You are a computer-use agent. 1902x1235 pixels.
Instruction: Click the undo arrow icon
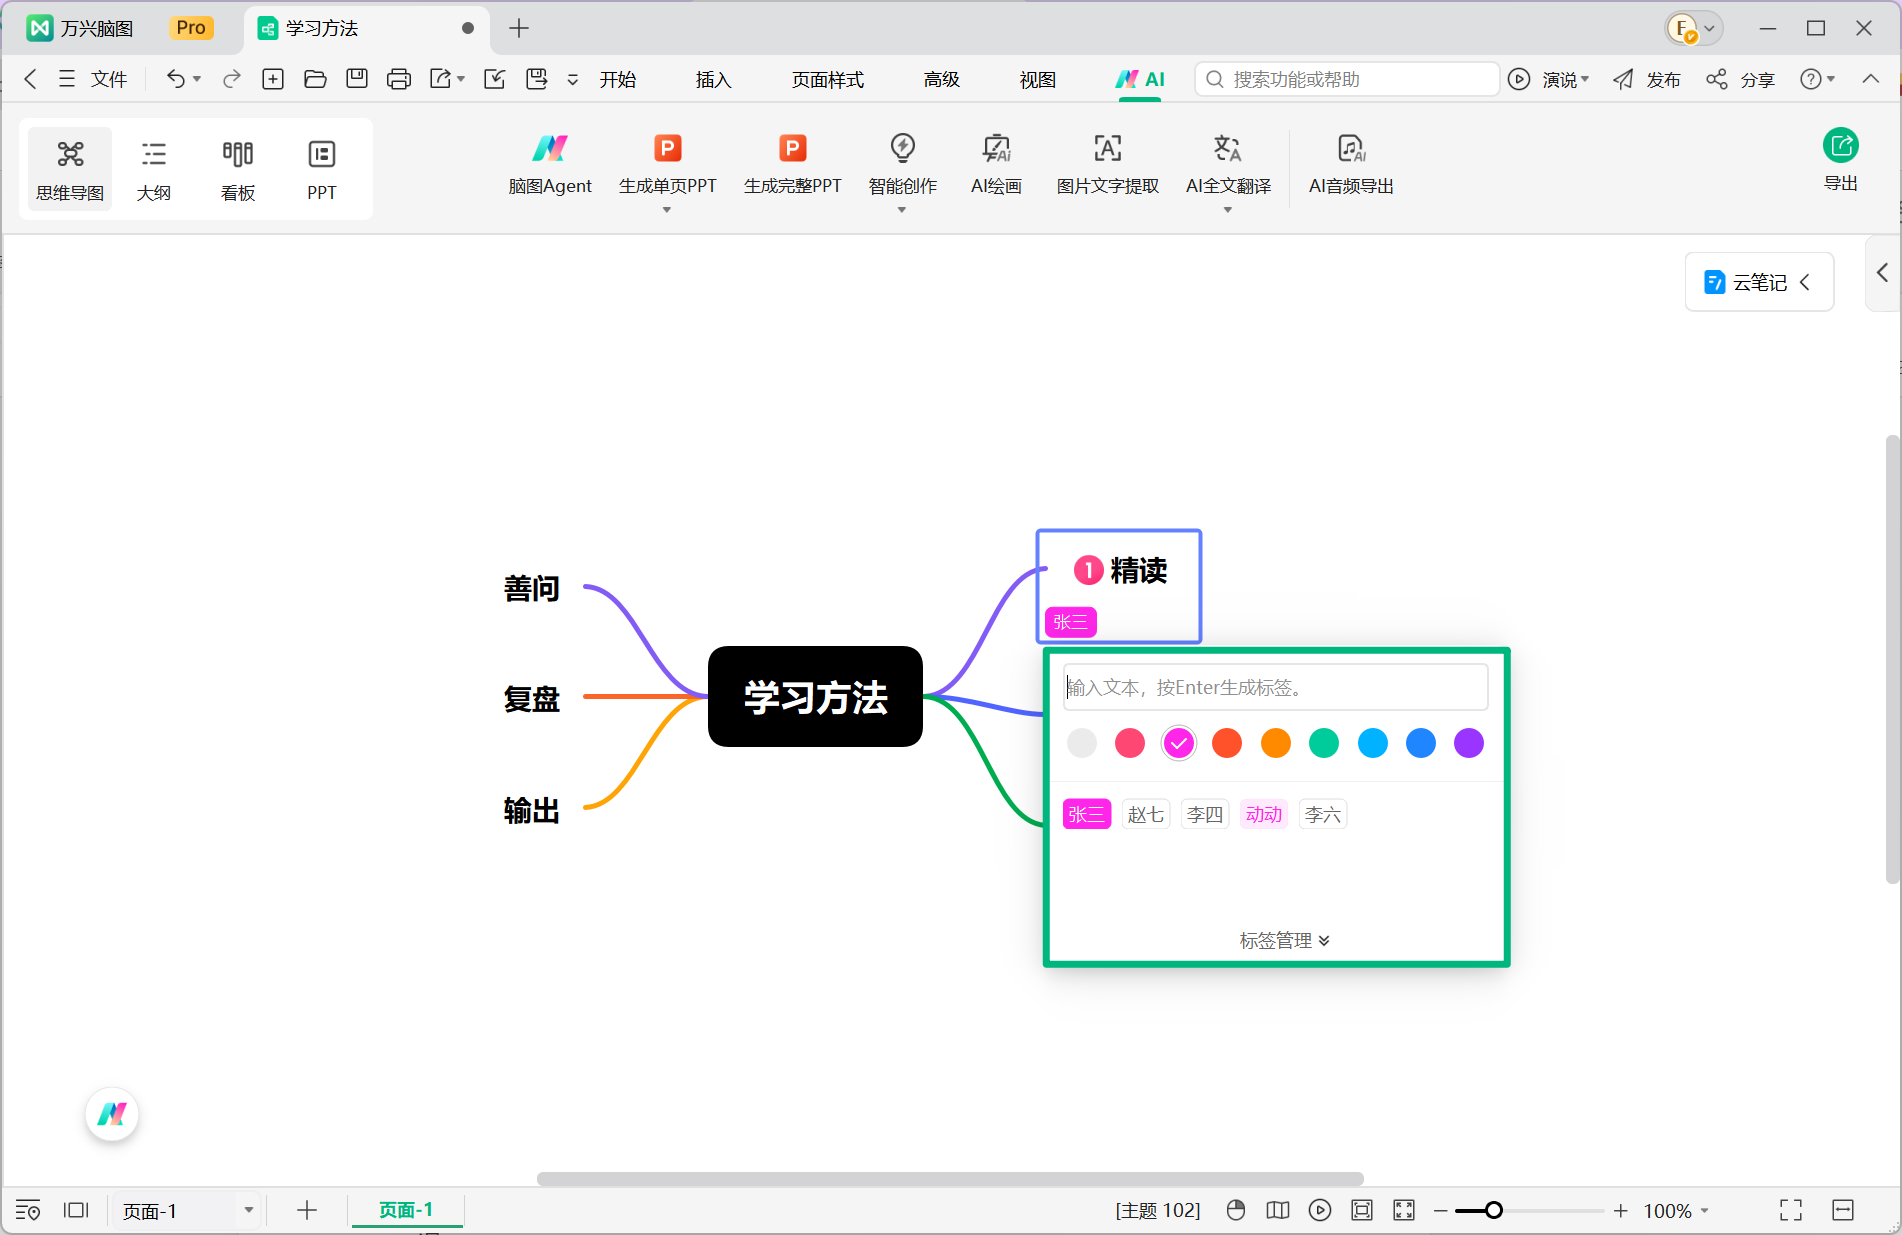point(175,79)
